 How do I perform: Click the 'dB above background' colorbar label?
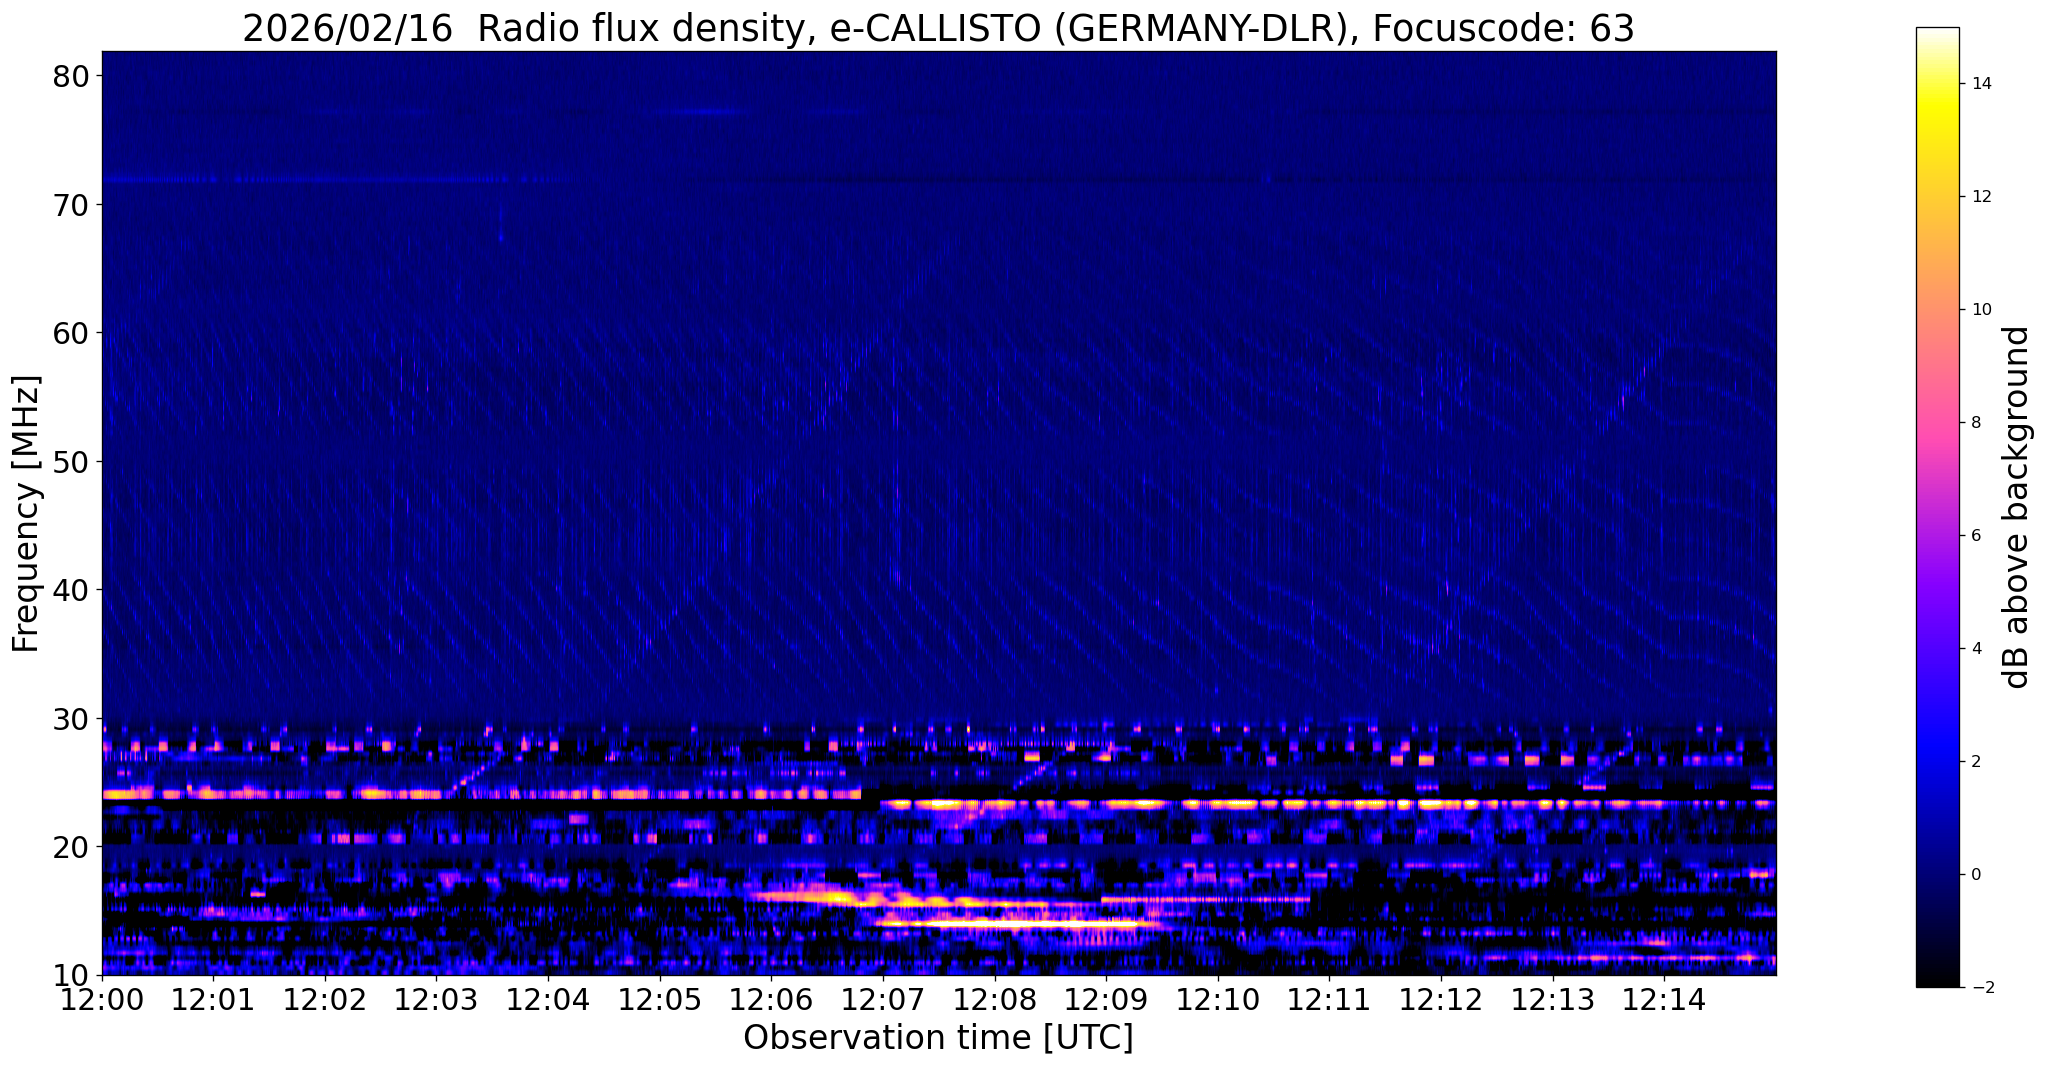pyautogui.click(x=2017, y=507)
